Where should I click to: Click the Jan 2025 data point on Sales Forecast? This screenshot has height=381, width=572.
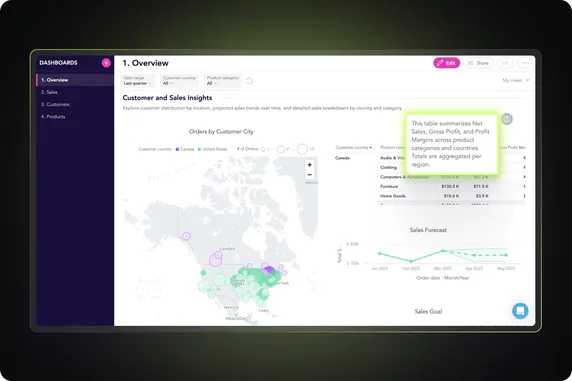[380, 253]
